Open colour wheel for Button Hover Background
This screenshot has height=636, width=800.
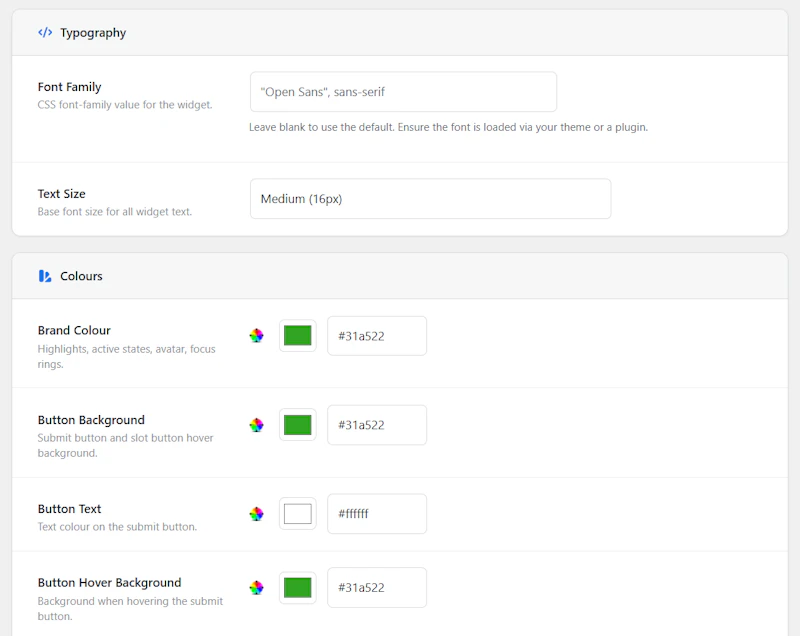coord(257,588)
